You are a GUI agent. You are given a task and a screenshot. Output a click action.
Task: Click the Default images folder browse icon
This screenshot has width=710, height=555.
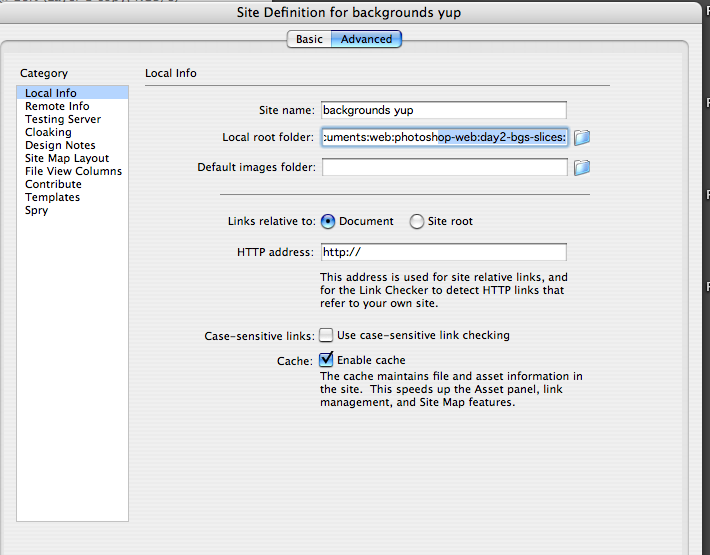coord(582,167)
